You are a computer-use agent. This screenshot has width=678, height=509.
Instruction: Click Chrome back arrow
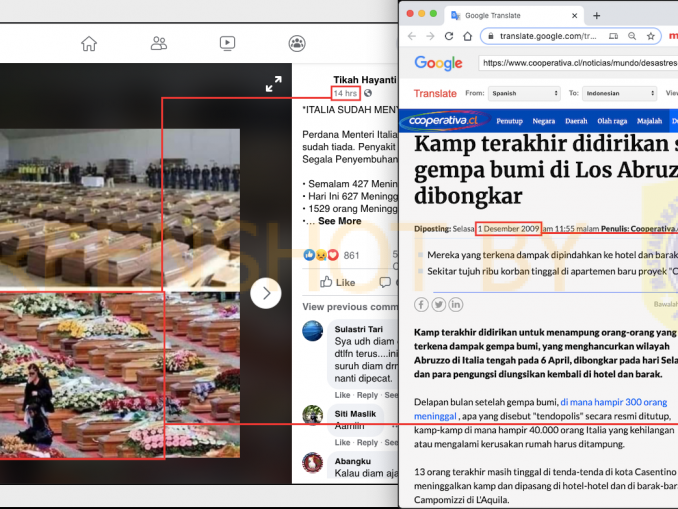coord(412,36)
